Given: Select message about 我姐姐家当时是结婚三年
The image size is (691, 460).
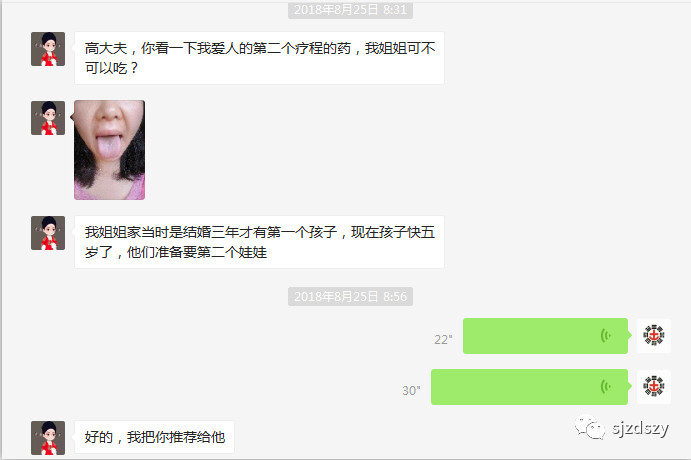Looking at the screenshot, I should tap(260, 242).
